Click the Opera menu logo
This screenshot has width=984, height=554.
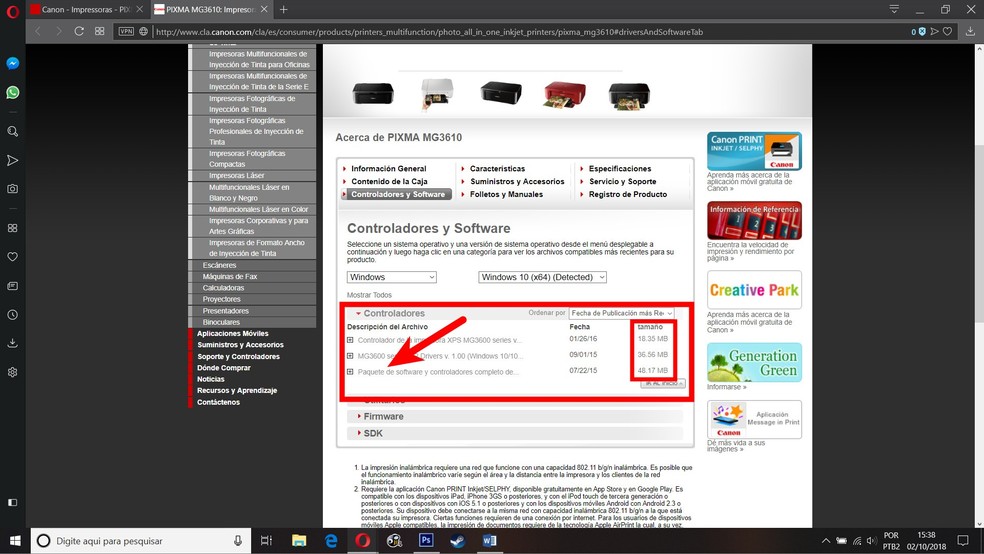[x=13, y=11]
